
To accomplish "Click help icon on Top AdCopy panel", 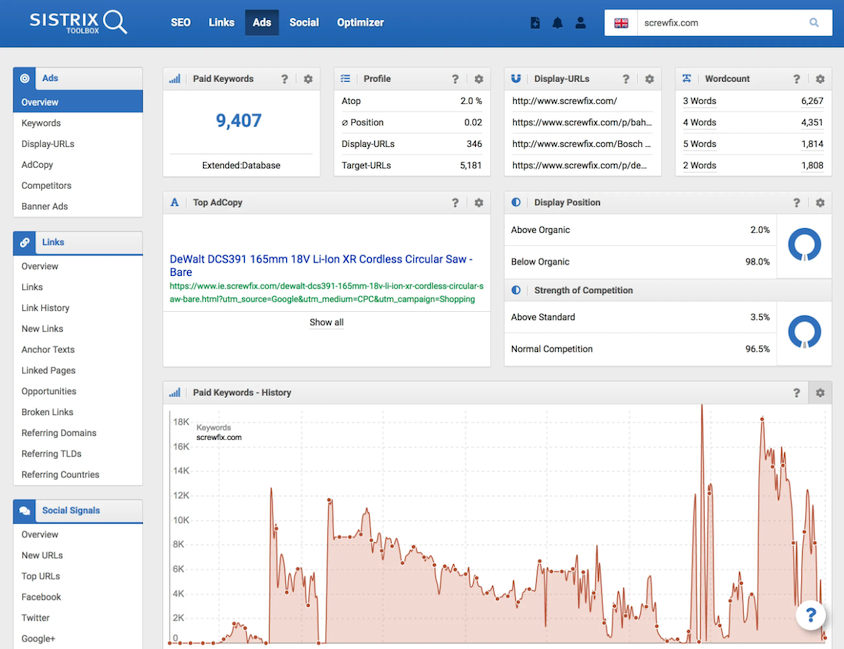I will point(456,203).
